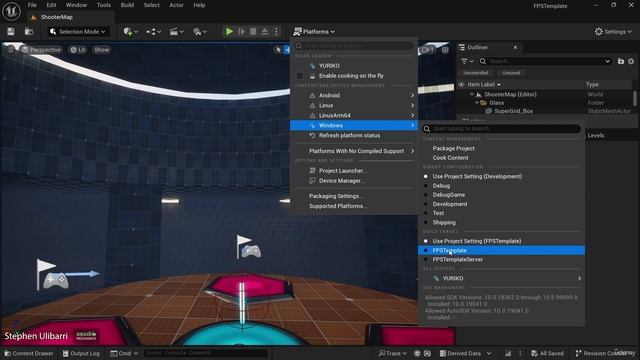
Task: Open the File menu
Action: (x=32, y=5)
